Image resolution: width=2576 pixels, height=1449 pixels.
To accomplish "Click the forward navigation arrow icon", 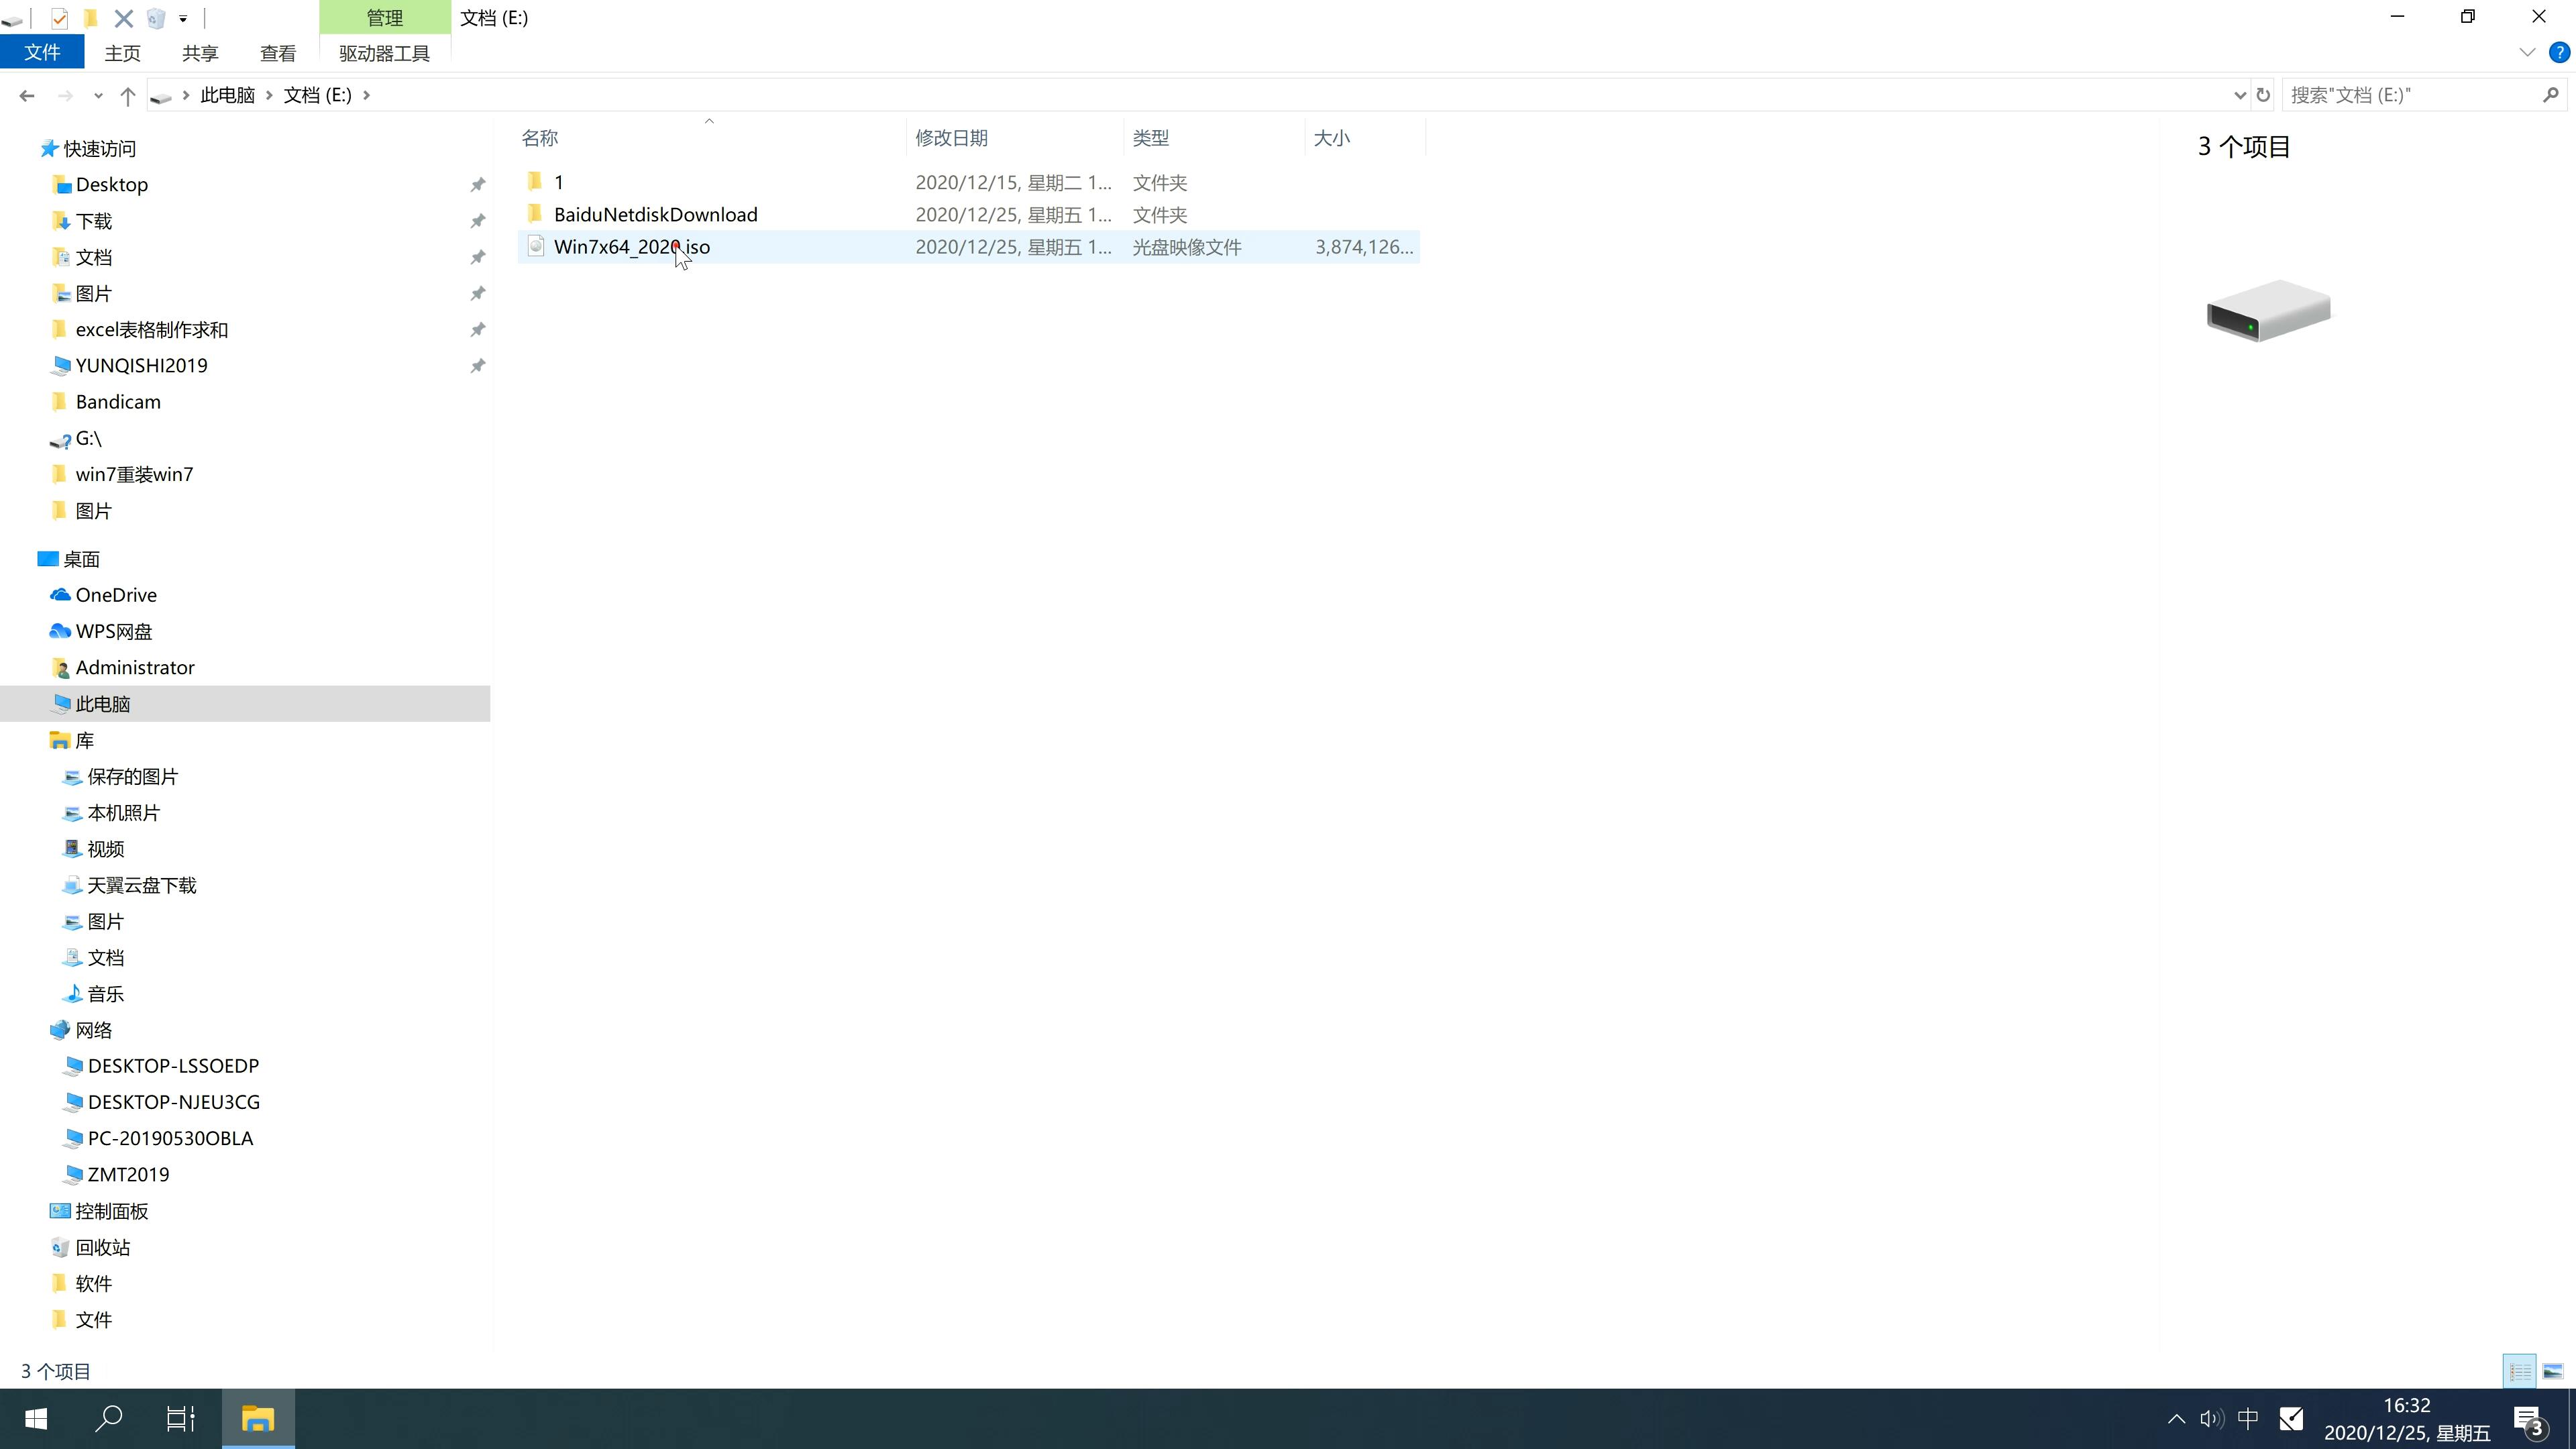I will pyautogui.click(x=64, y=94).
